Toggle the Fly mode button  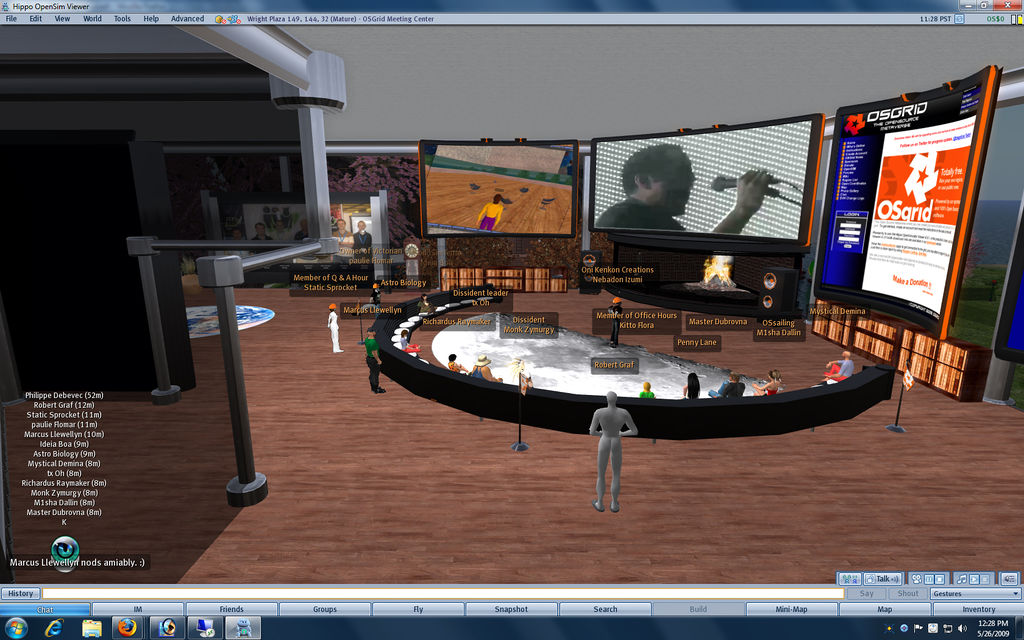418,609
